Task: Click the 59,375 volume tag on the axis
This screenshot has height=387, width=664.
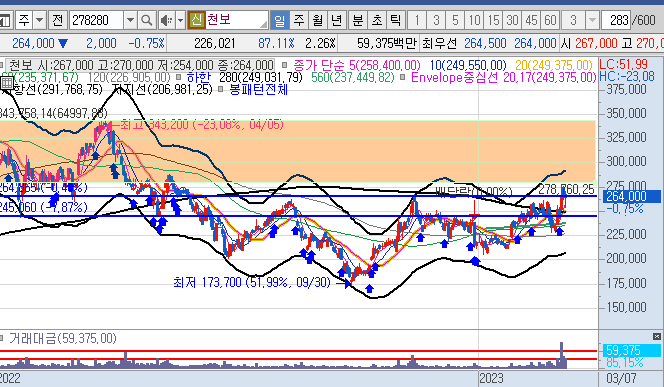Action: point(631,350)
